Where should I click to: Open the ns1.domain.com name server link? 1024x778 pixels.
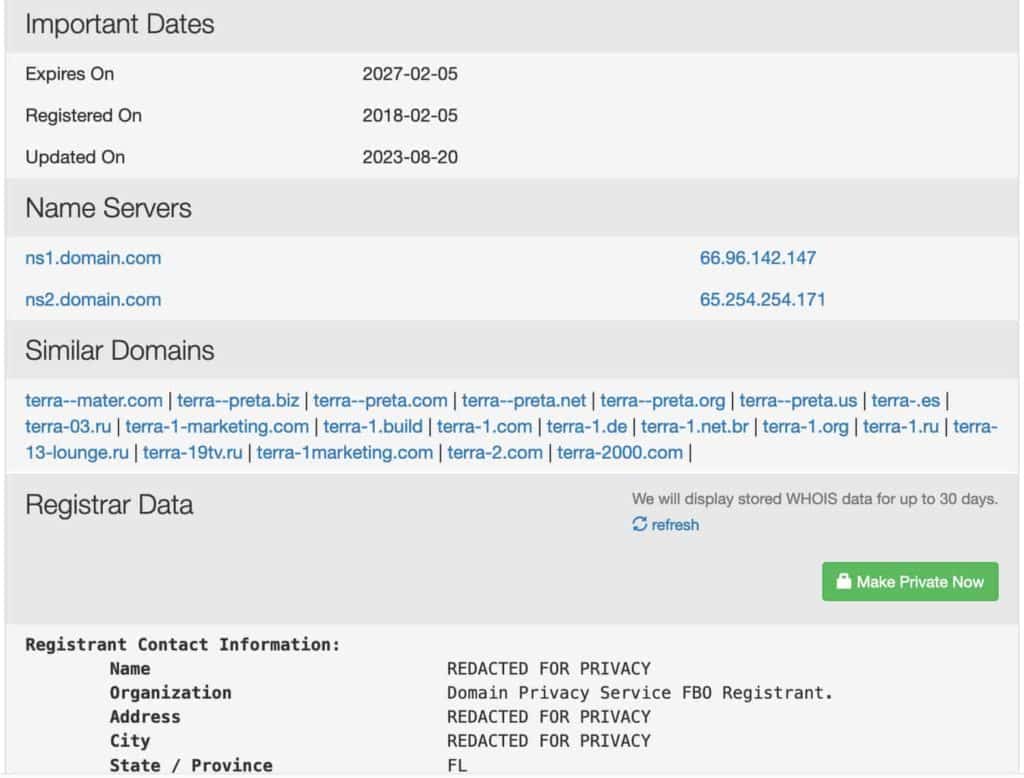(x=93, y=258)
